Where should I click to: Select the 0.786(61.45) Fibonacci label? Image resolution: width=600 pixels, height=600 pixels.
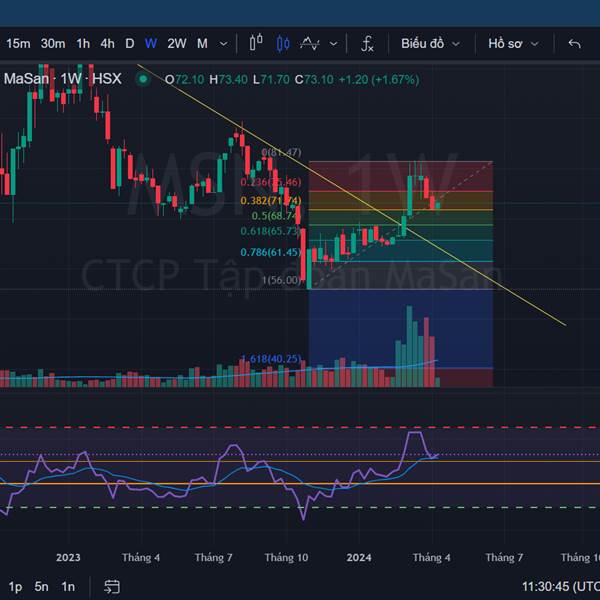[x=271, y=252]
